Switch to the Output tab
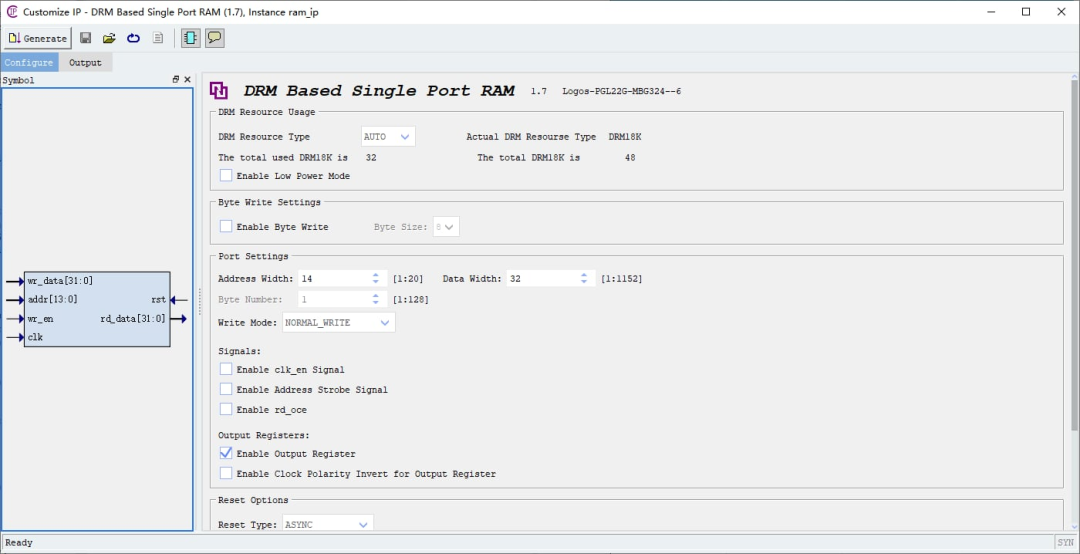Viewport: 1080px width, 554px height. (85, 62)
